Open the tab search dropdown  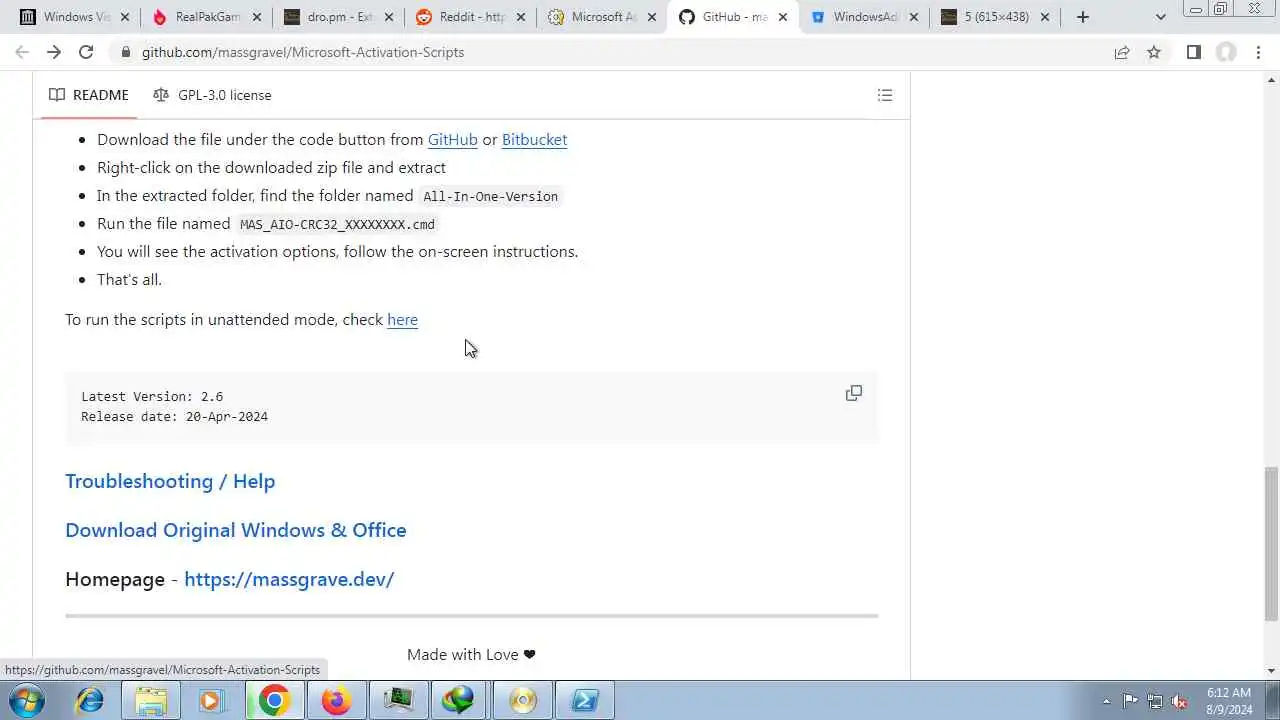(x=1160, y=17)
